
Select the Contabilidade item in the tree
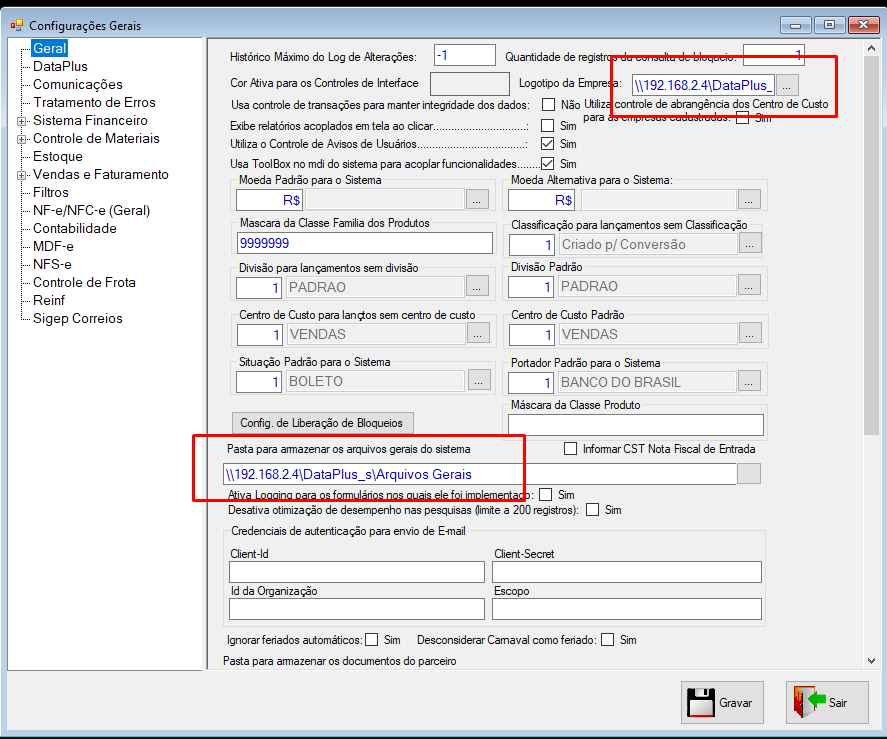coord(75,229)
